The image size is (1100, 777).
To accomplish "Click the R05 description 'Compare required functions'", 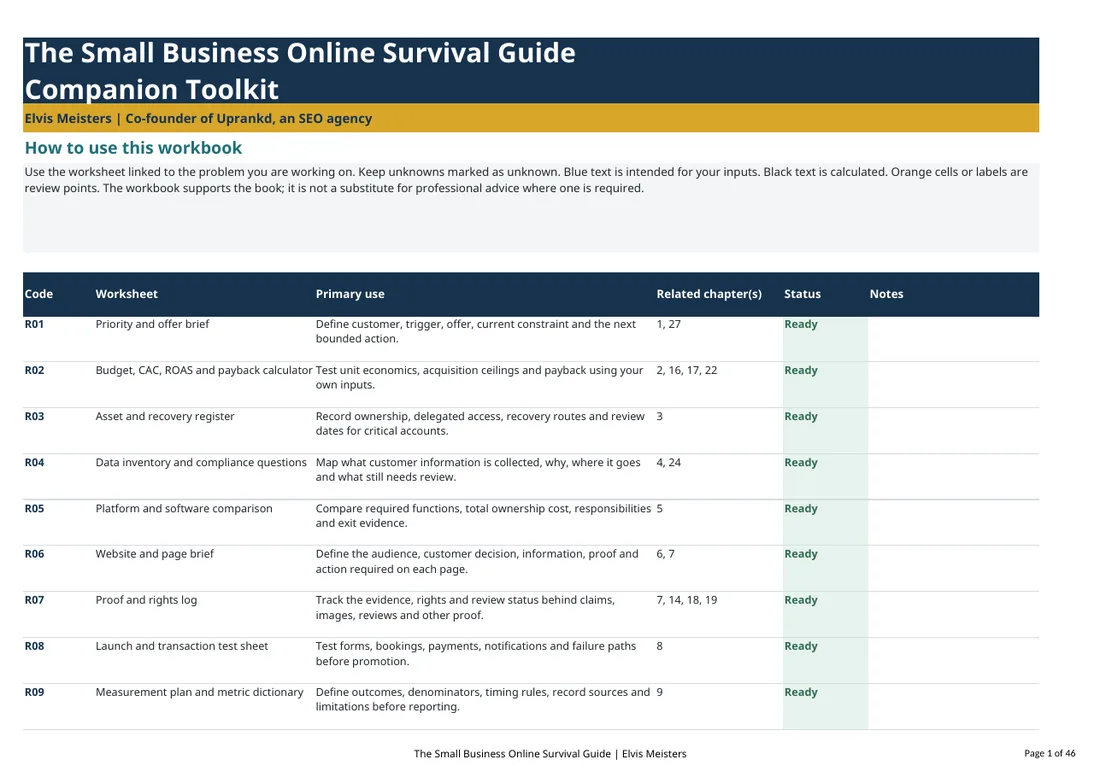I will 483,515.
